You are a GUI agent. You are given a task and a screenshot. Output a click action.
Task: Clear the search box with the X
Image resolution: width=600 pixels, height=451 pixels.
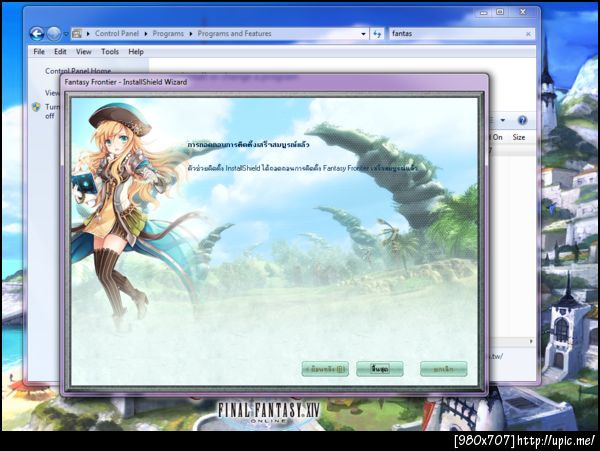pos(528,34)
